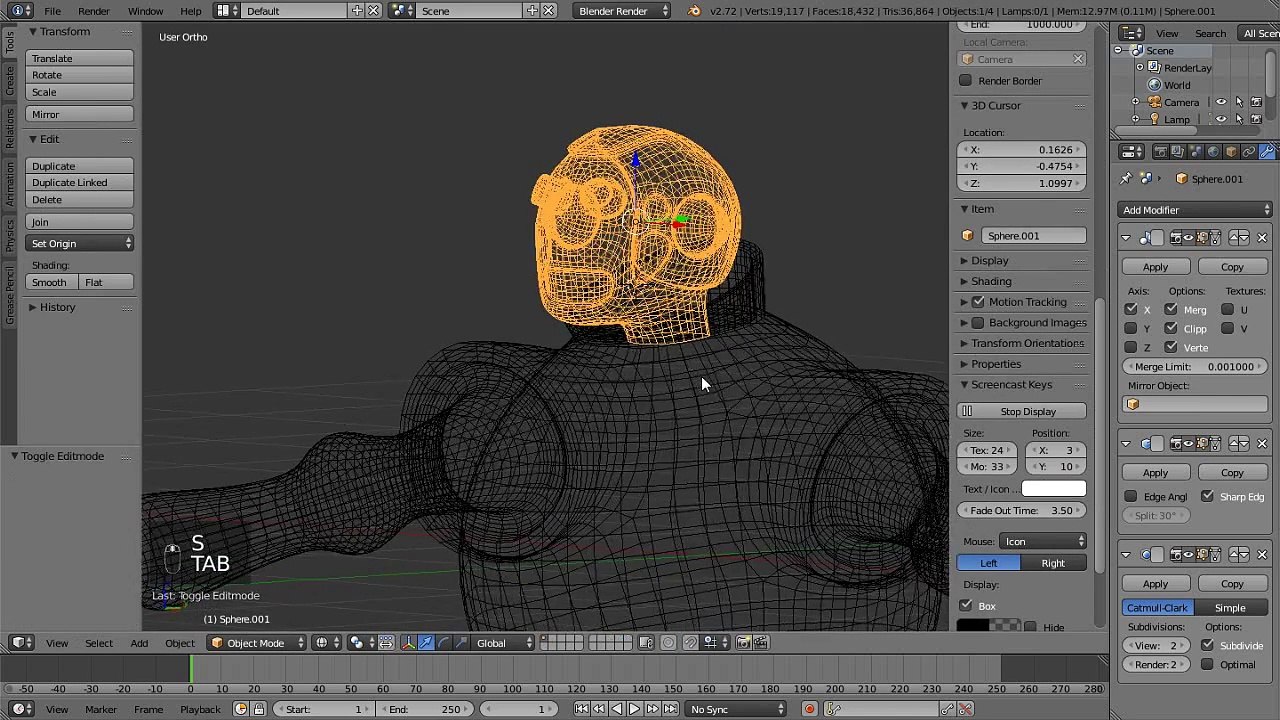The width and height of the screenshot is (1280, 720).
Task: Open the Help menu
Action: pyautogui.click(x=190, y=11)
